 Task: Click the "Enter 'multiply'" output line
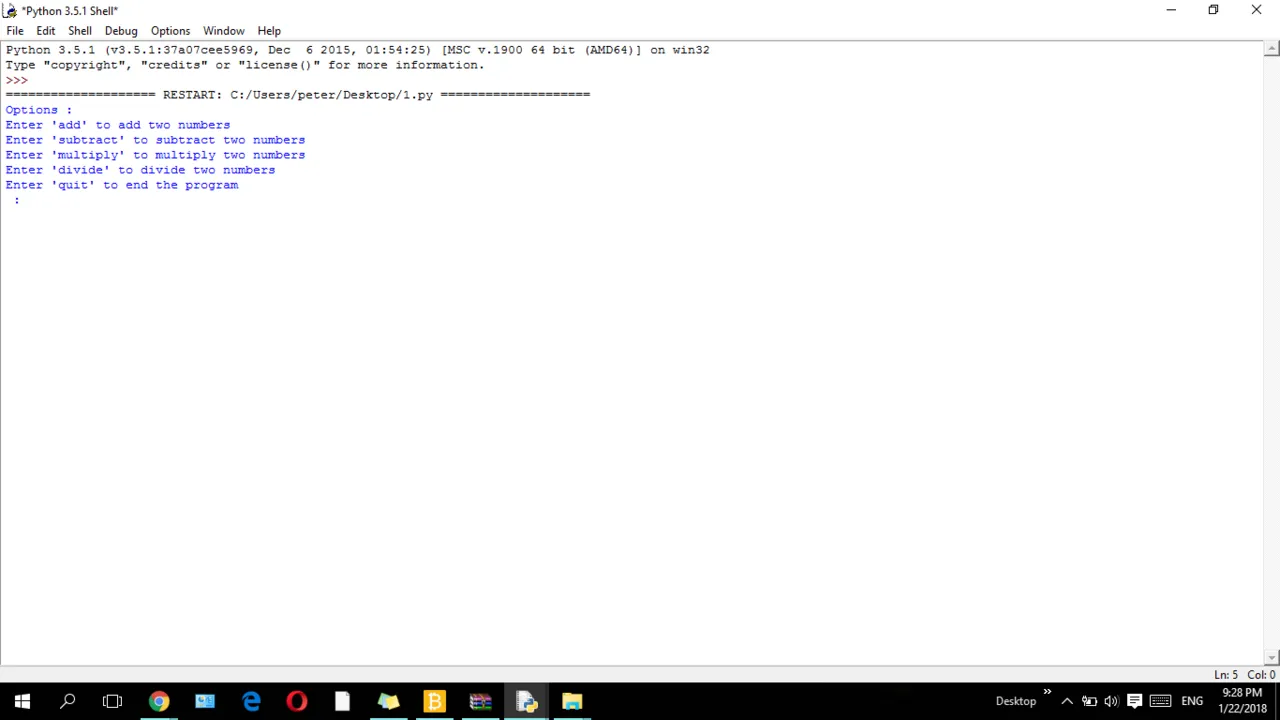click(155, 155)
